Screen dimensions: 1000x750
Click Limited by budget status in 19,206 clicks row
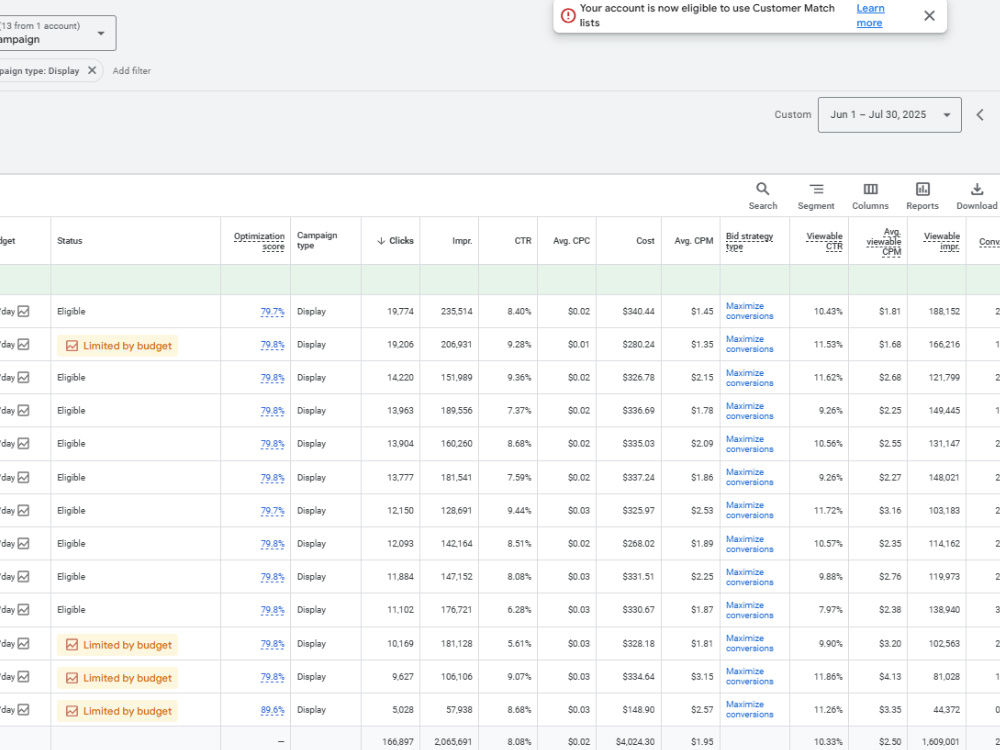[117, 346]
